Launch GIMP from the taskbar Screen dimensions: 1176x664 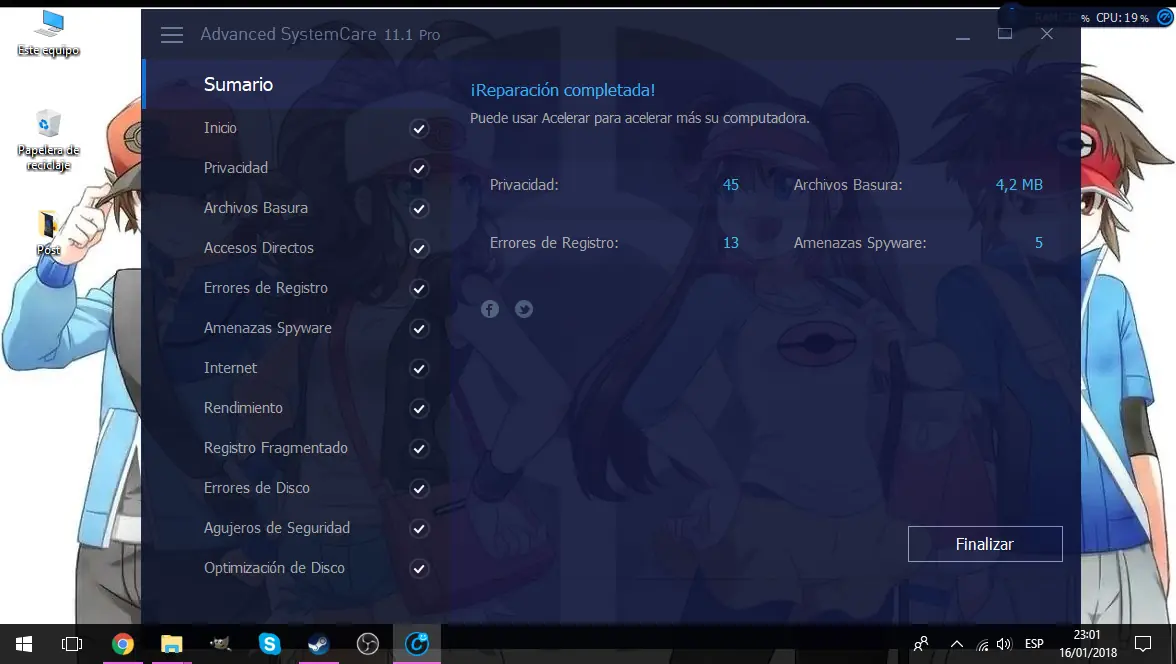[220, 643]
